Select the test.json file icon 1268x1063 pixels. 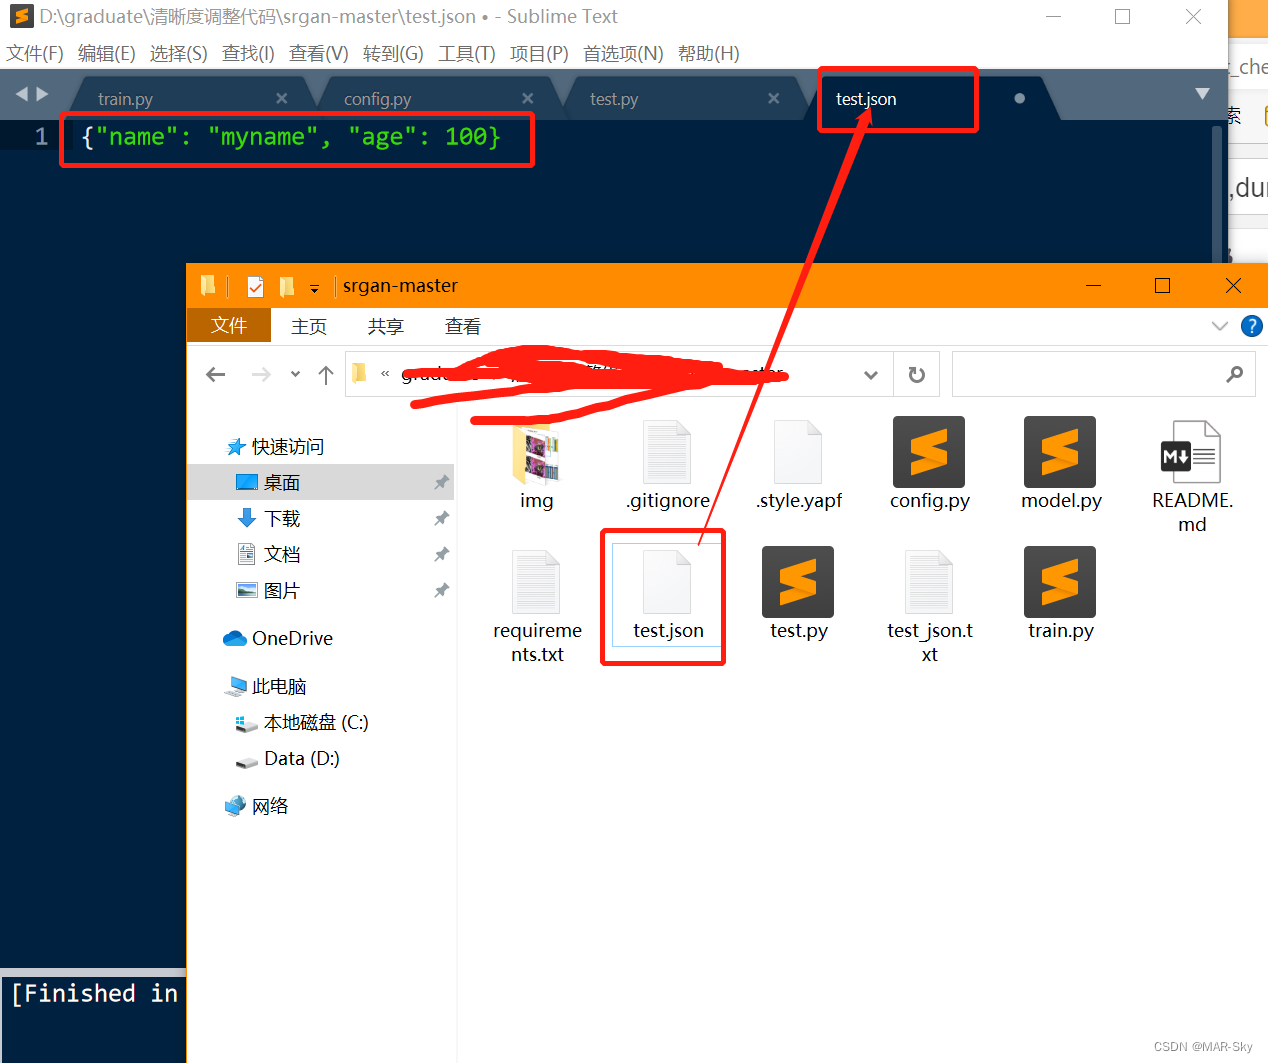pyautogui.click(x=667, y=582)
